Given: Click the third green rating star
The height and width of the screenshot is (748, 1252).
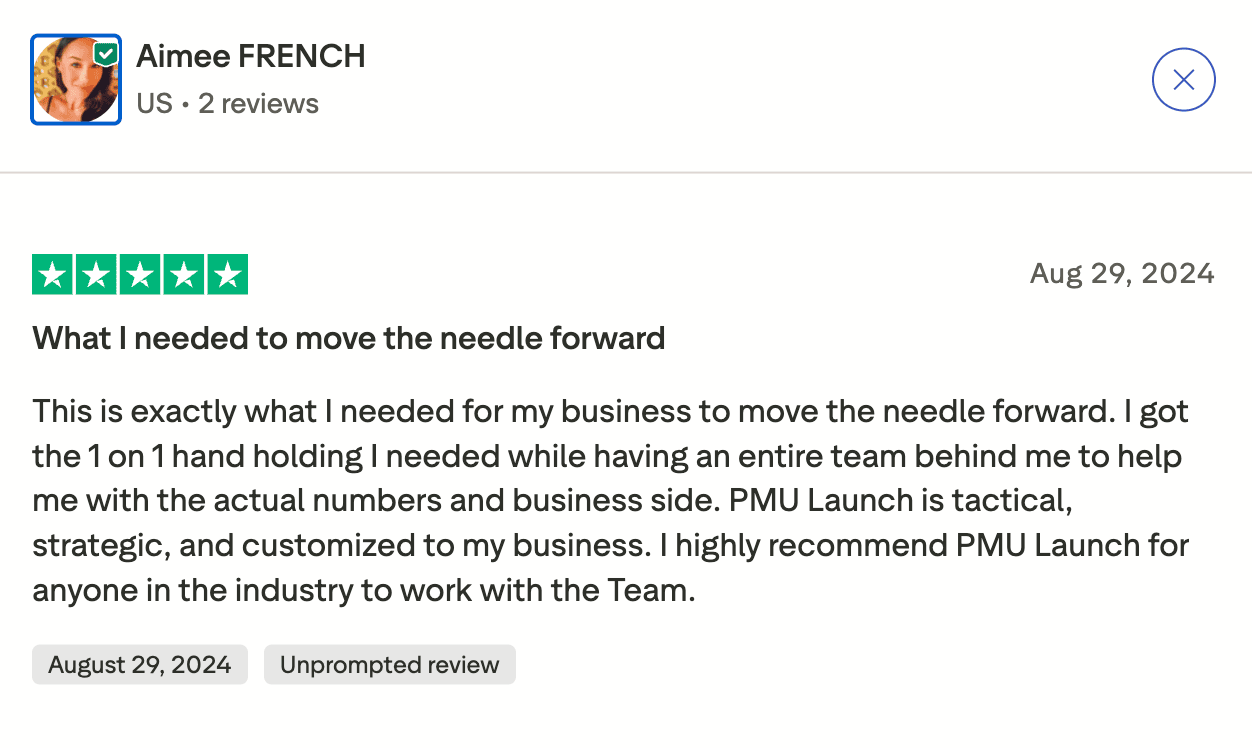Looking at the screenshot, I should [x=140, y=275].
